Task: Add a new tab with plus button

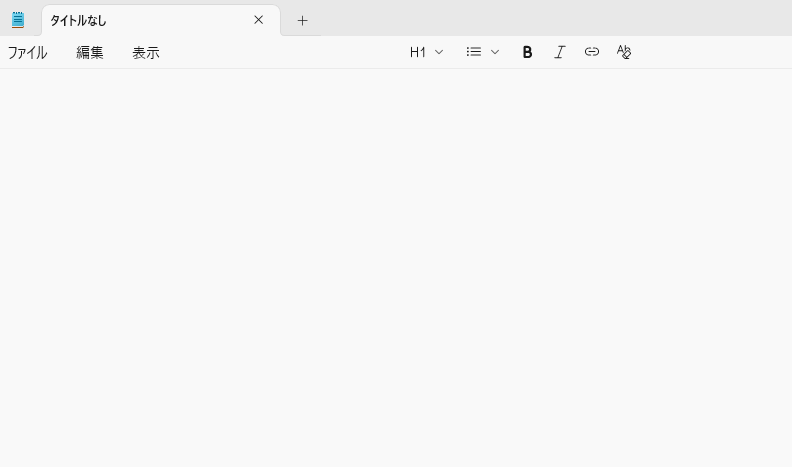Action: pyautogui.click(x=302, y=20)
